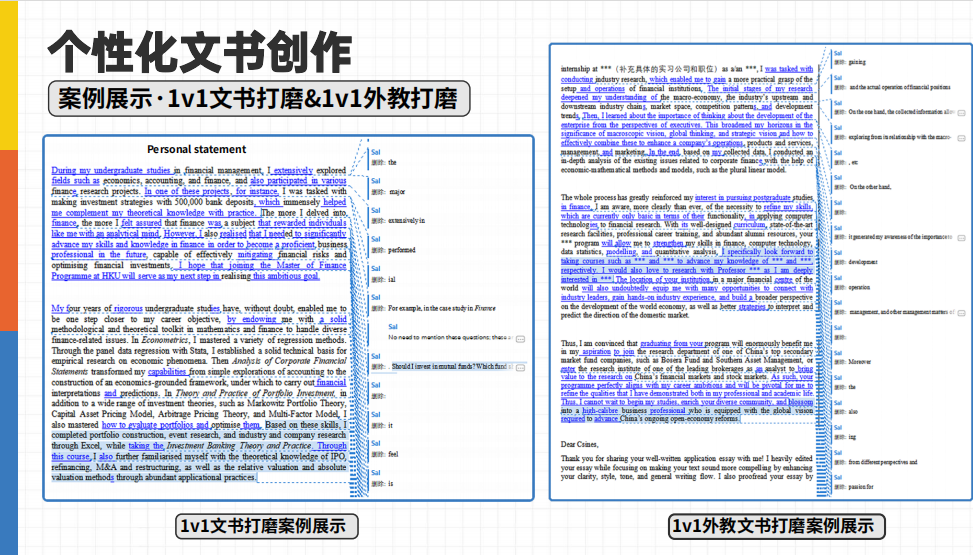Expand the 'it generated my awareness' comment ellipsis icon
This screenshot has height=555, width=973.
pos(961,238)
